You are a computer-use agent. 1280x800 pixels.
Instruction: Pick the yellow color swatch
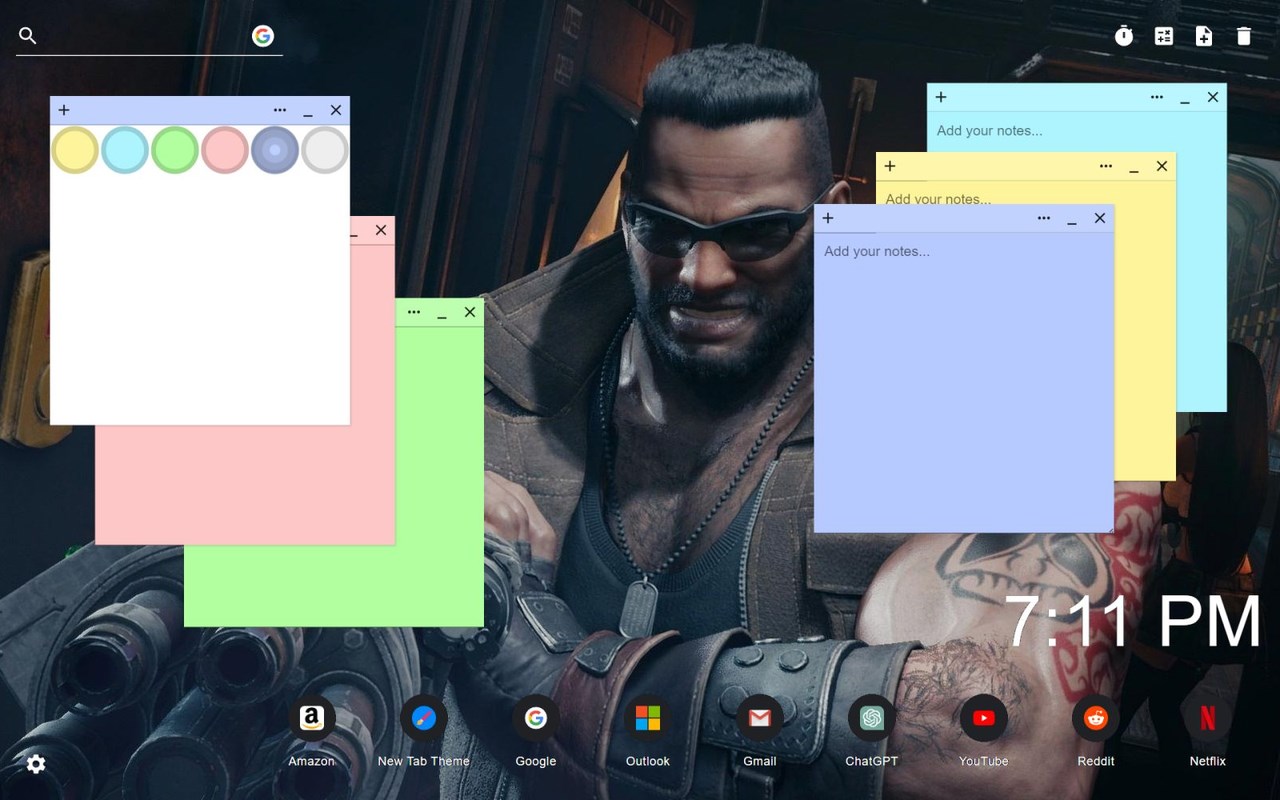75,150
